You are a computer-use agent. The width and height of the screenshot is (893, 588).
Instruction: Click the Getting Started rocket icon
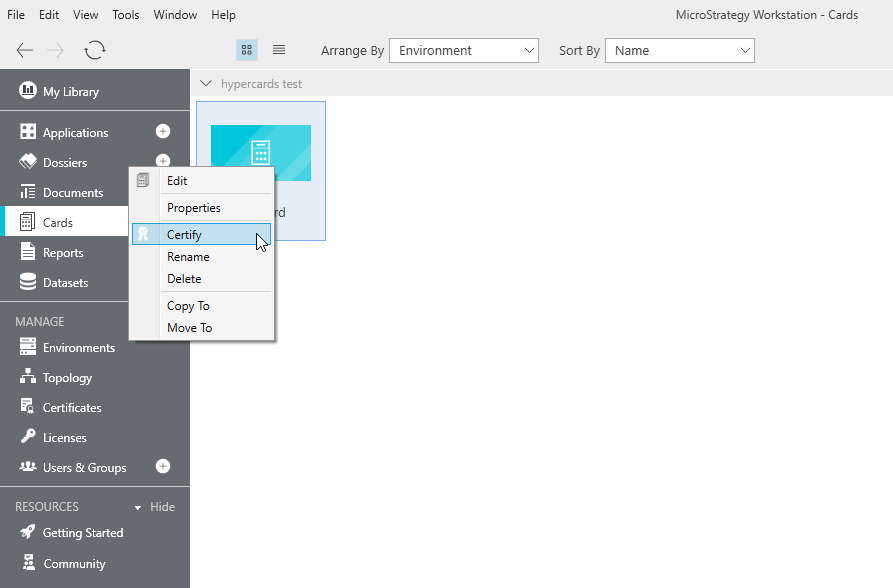coord(27,532)
